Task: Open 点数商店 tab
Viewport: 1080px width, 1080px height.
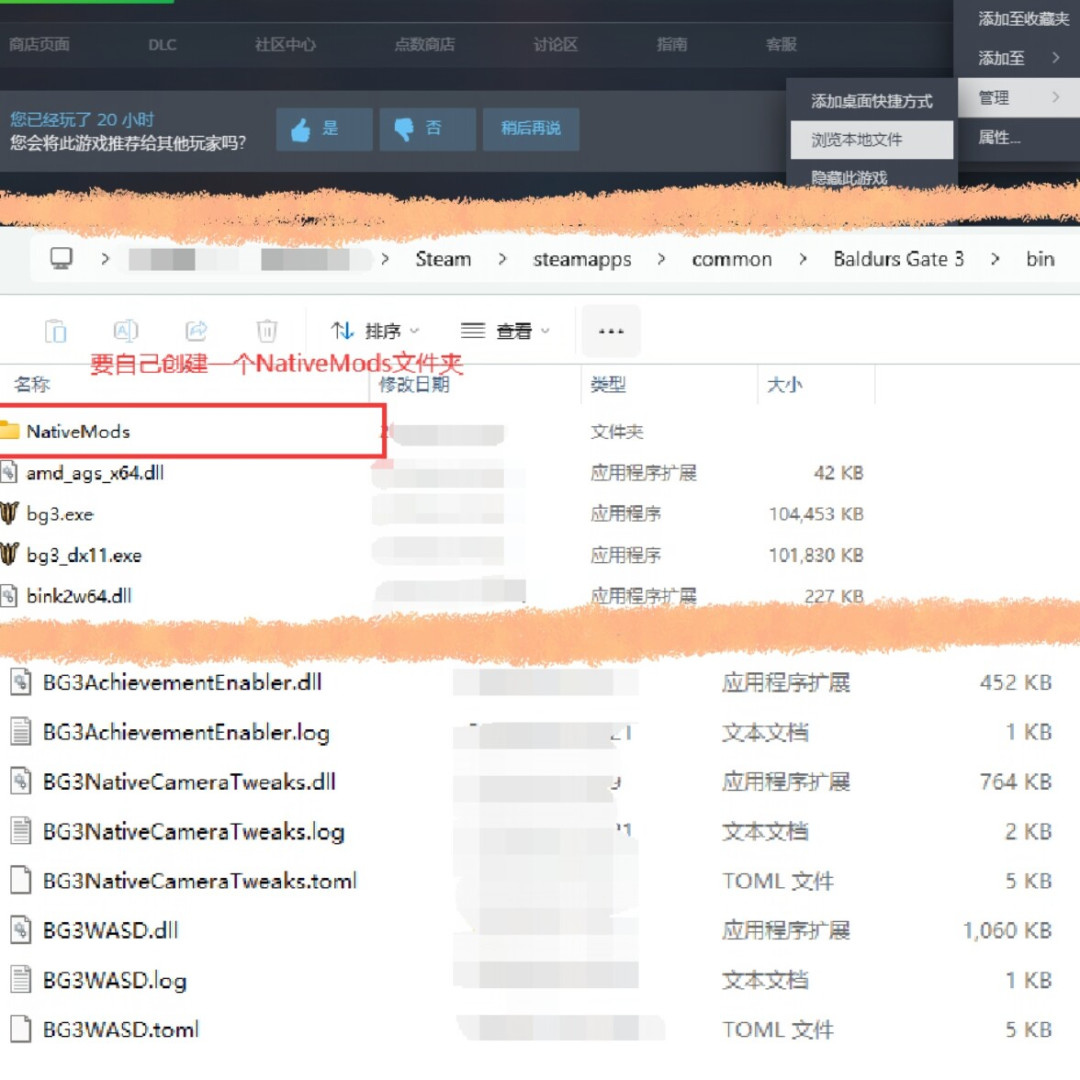Action: [424, 45]
